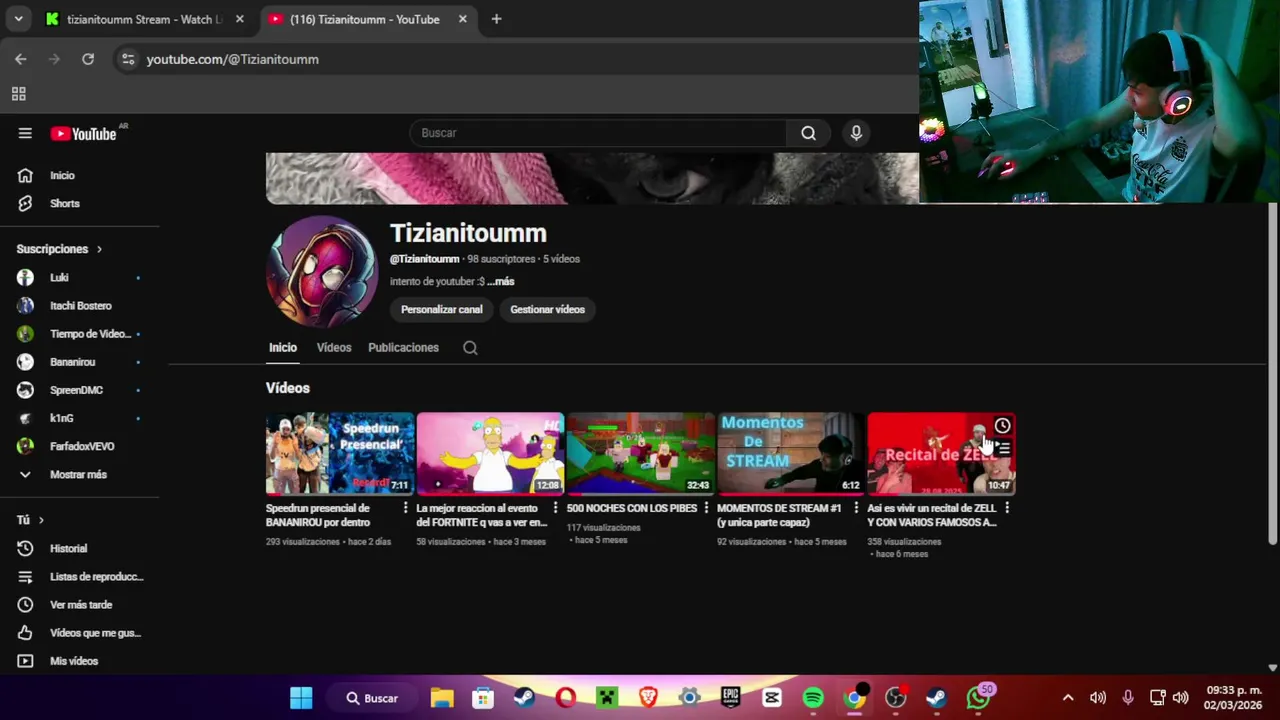Viewport: 1280px width, 720px height.
Task: Open options menu for 500 NOCHES CON LOS PIBES
Action: 706,508
